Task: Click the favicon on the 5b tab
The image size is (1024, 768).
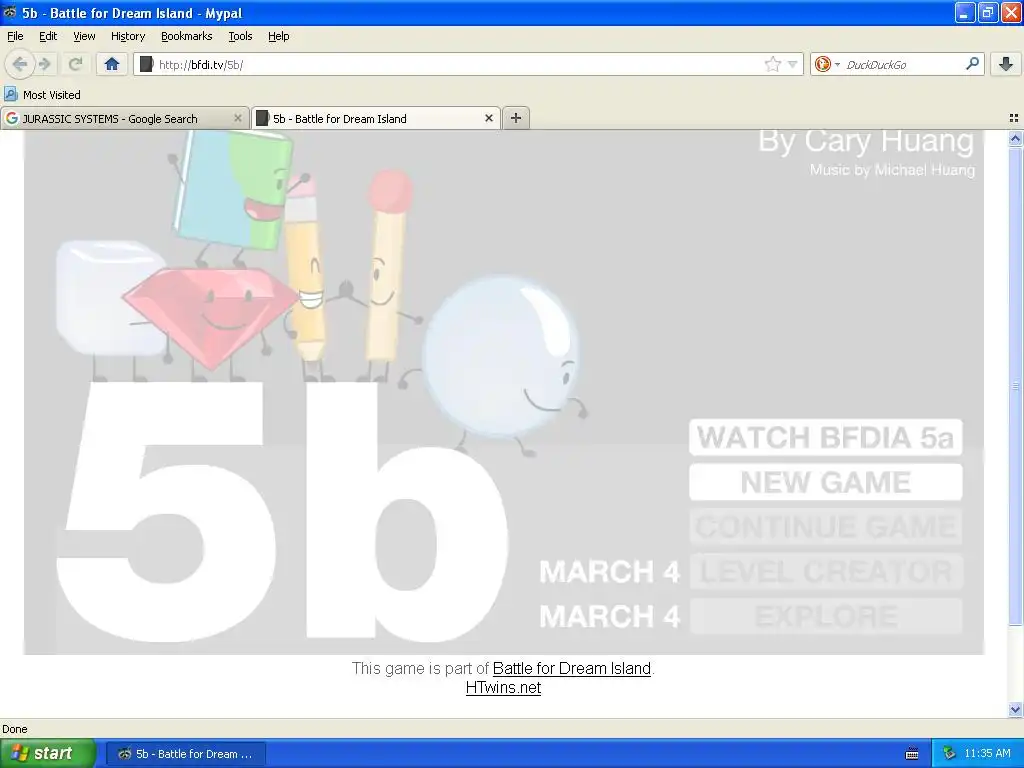Action: [x=262, y=118]
